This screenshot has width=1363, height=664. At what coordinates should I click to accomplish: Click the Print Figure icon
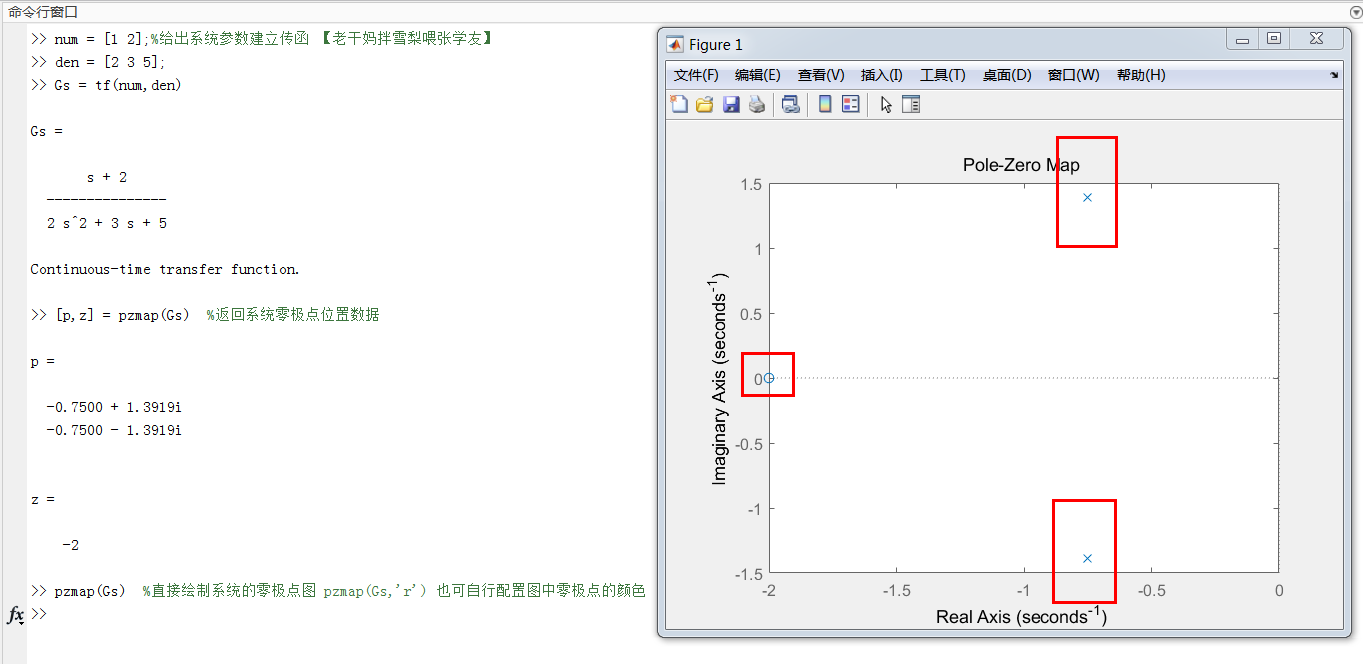click(757, 104)
